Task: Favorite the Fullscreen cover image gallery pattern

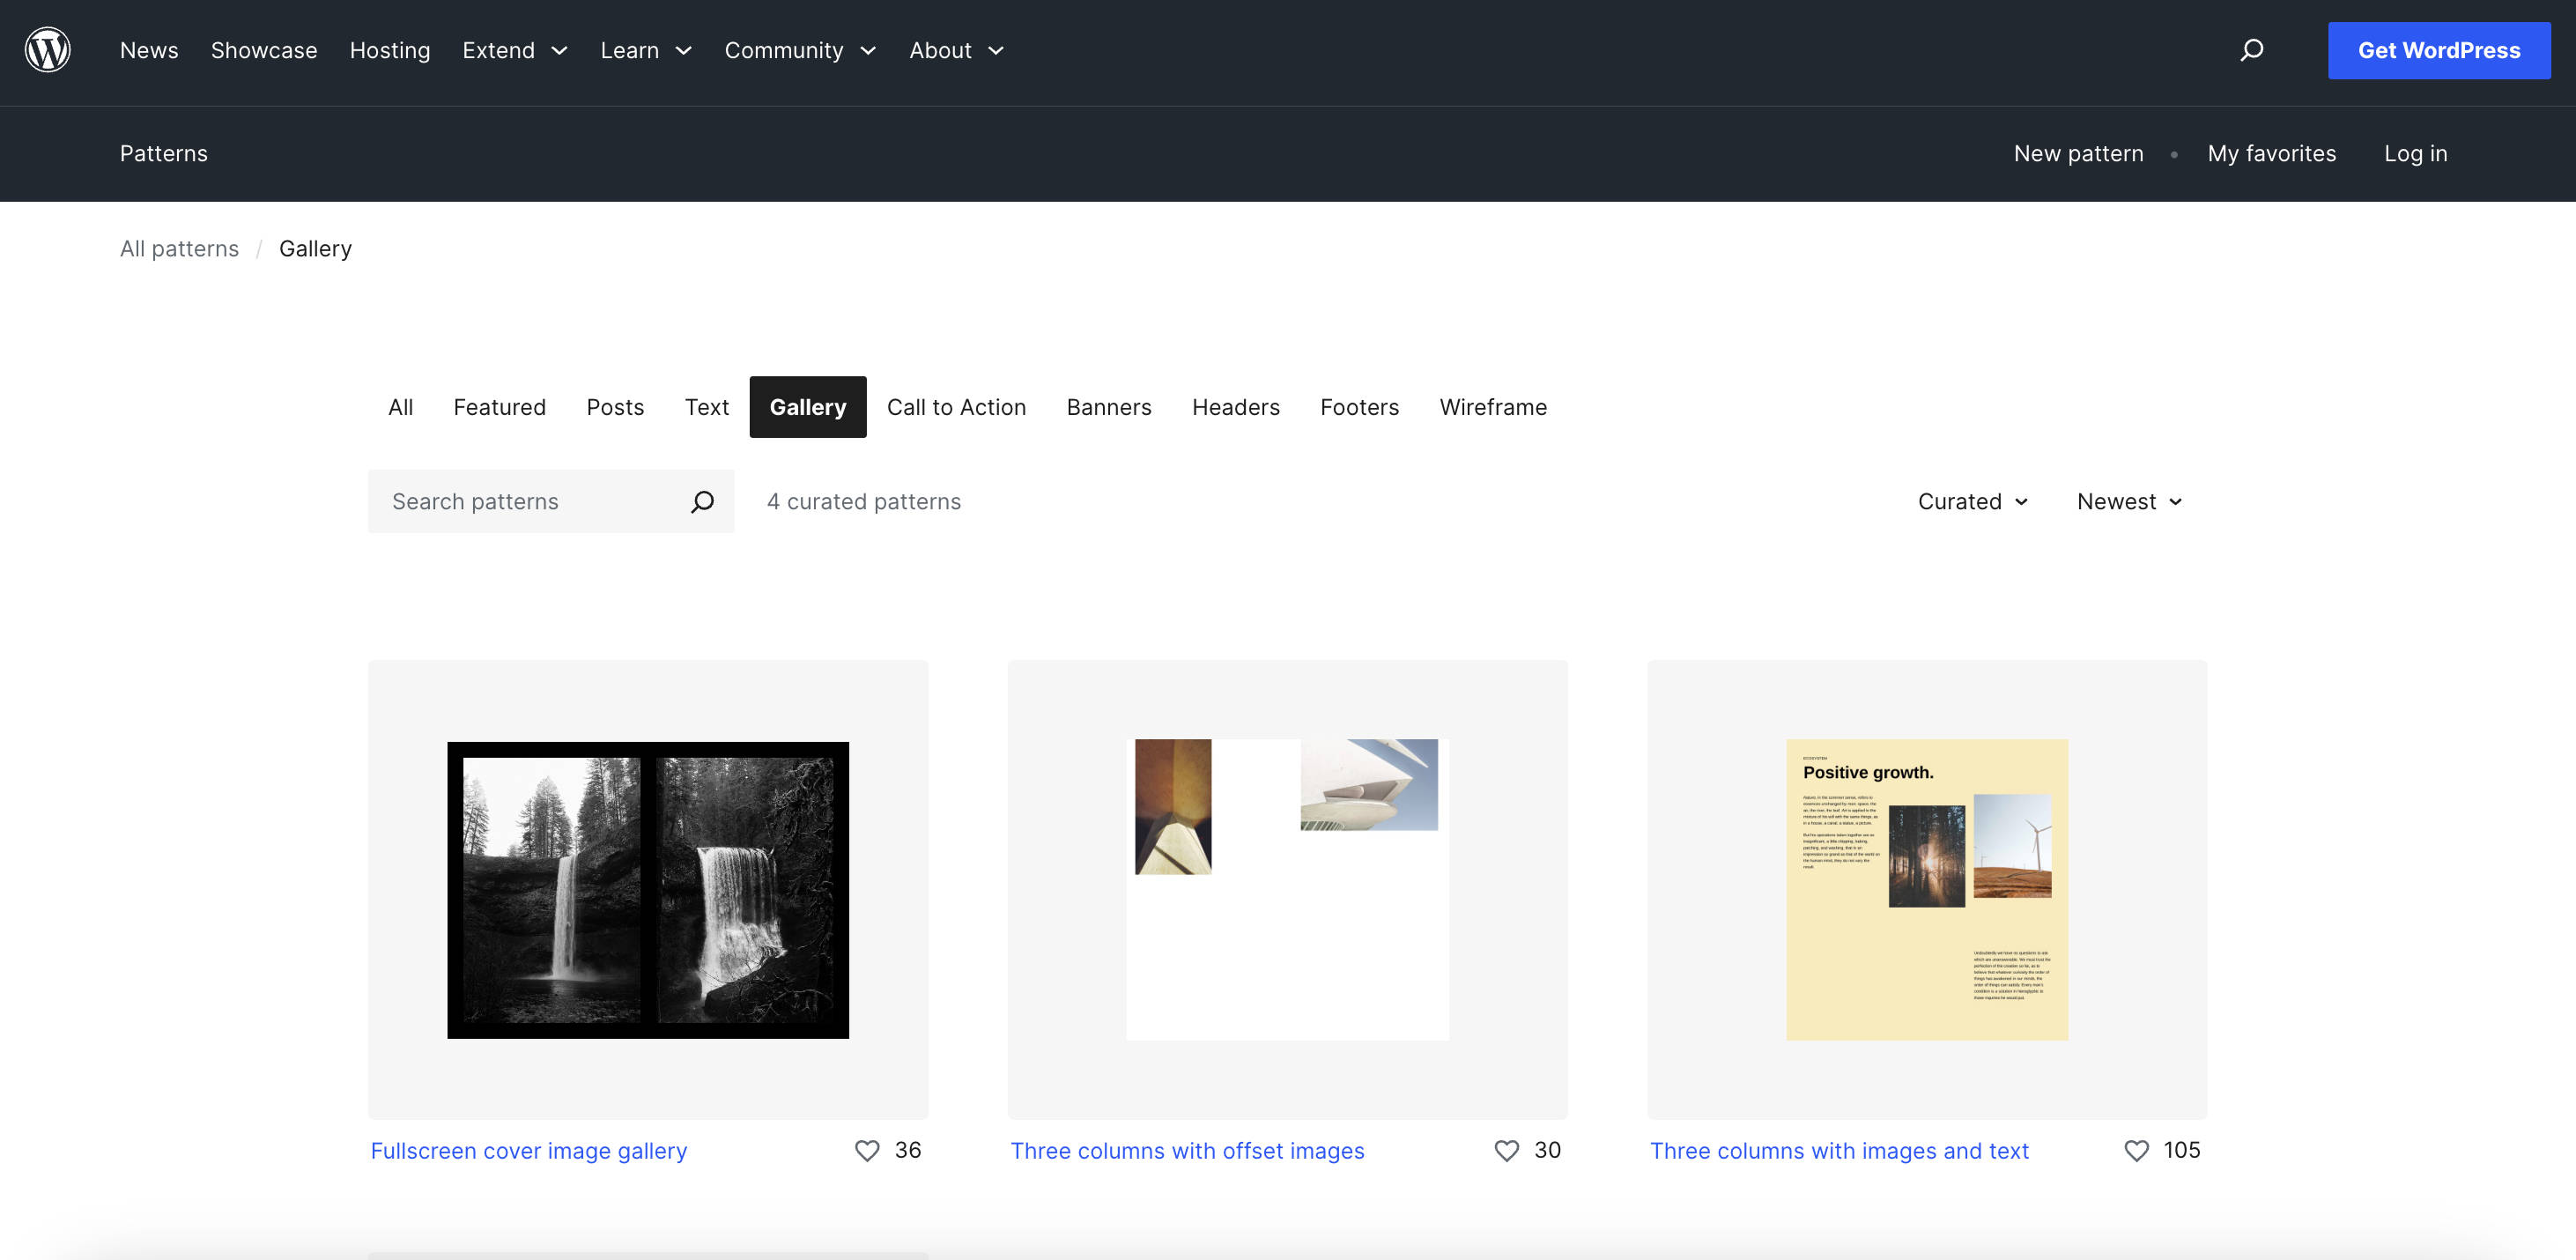Action: (867, 1150)
